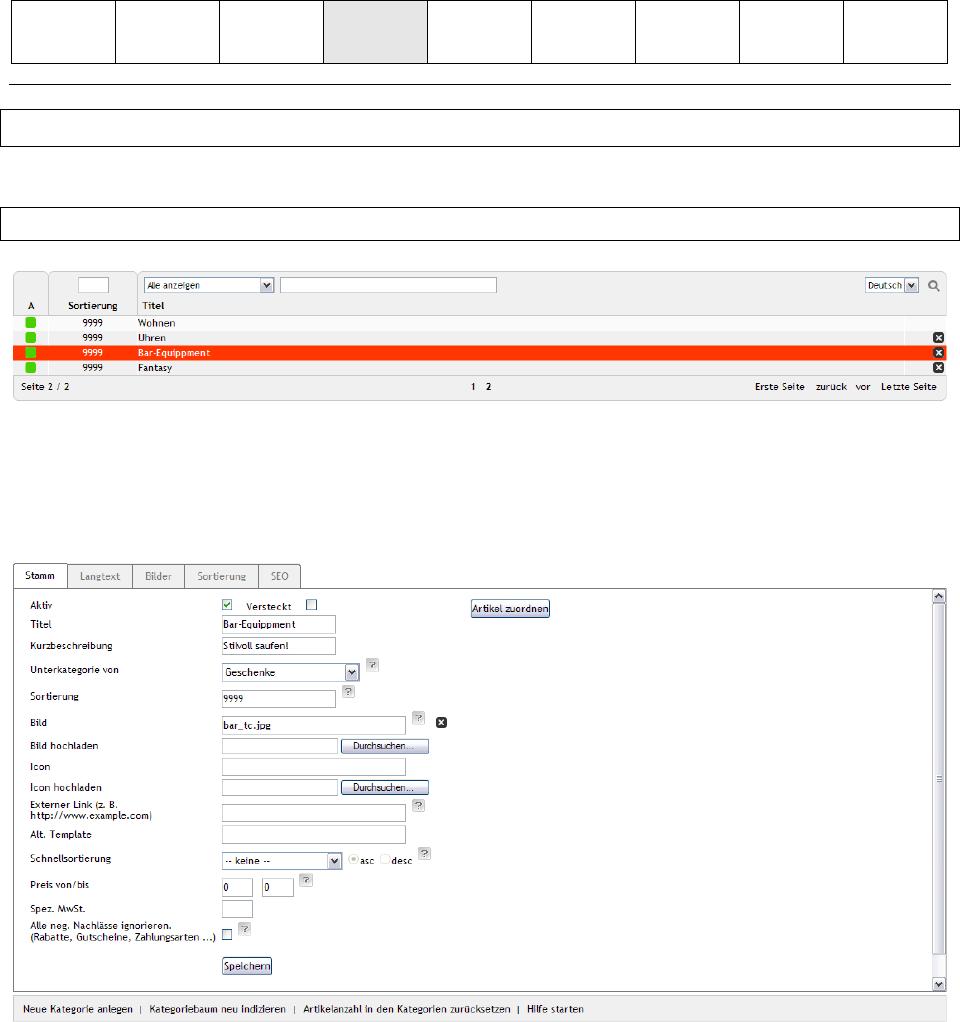Image resolution: width=960 pixels, height=1022 pixels.
Task: Focus the Titel input with Bar-Equippment
Action: coord(279,624)
